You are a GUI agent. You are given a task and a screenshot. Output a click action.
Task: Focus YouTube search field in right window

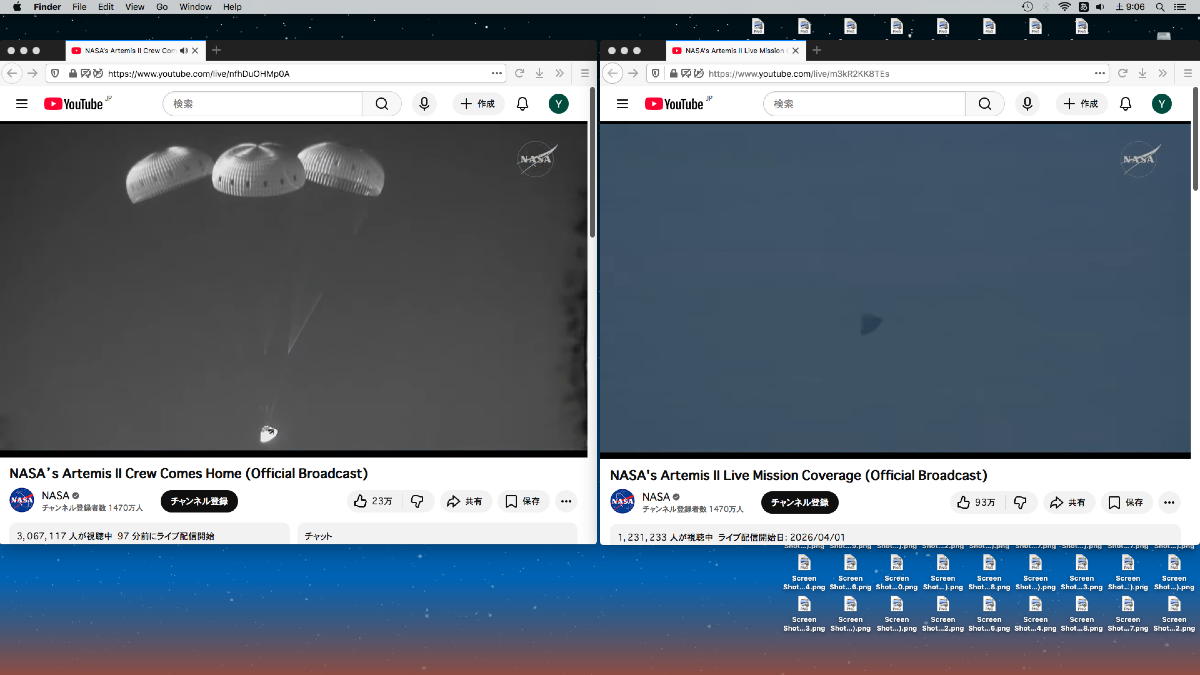pos(864,104)
